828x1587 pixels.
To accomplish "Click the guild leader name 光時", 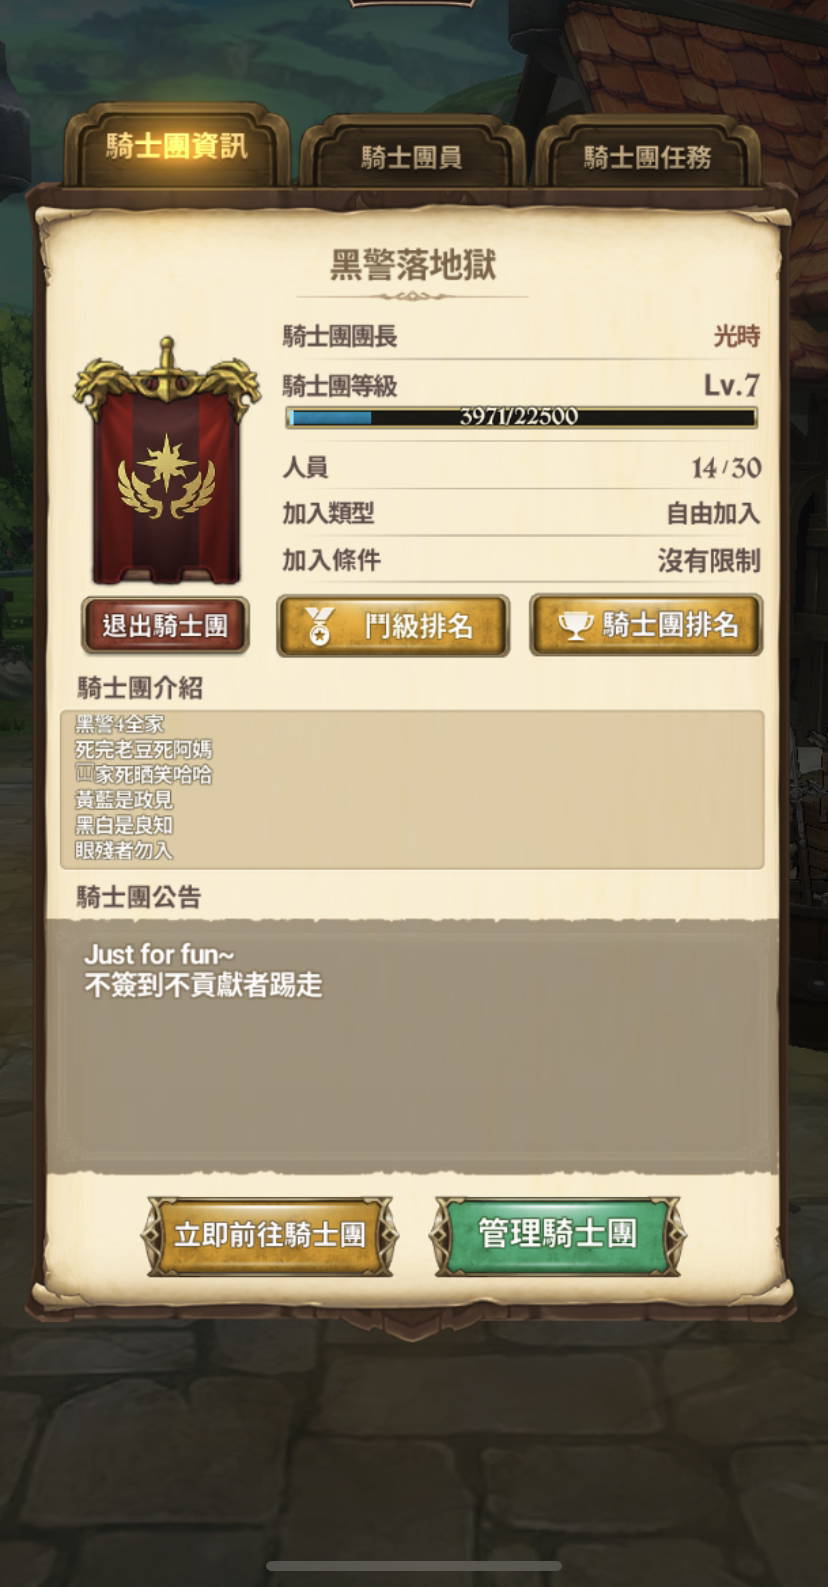I will point(736,337).
